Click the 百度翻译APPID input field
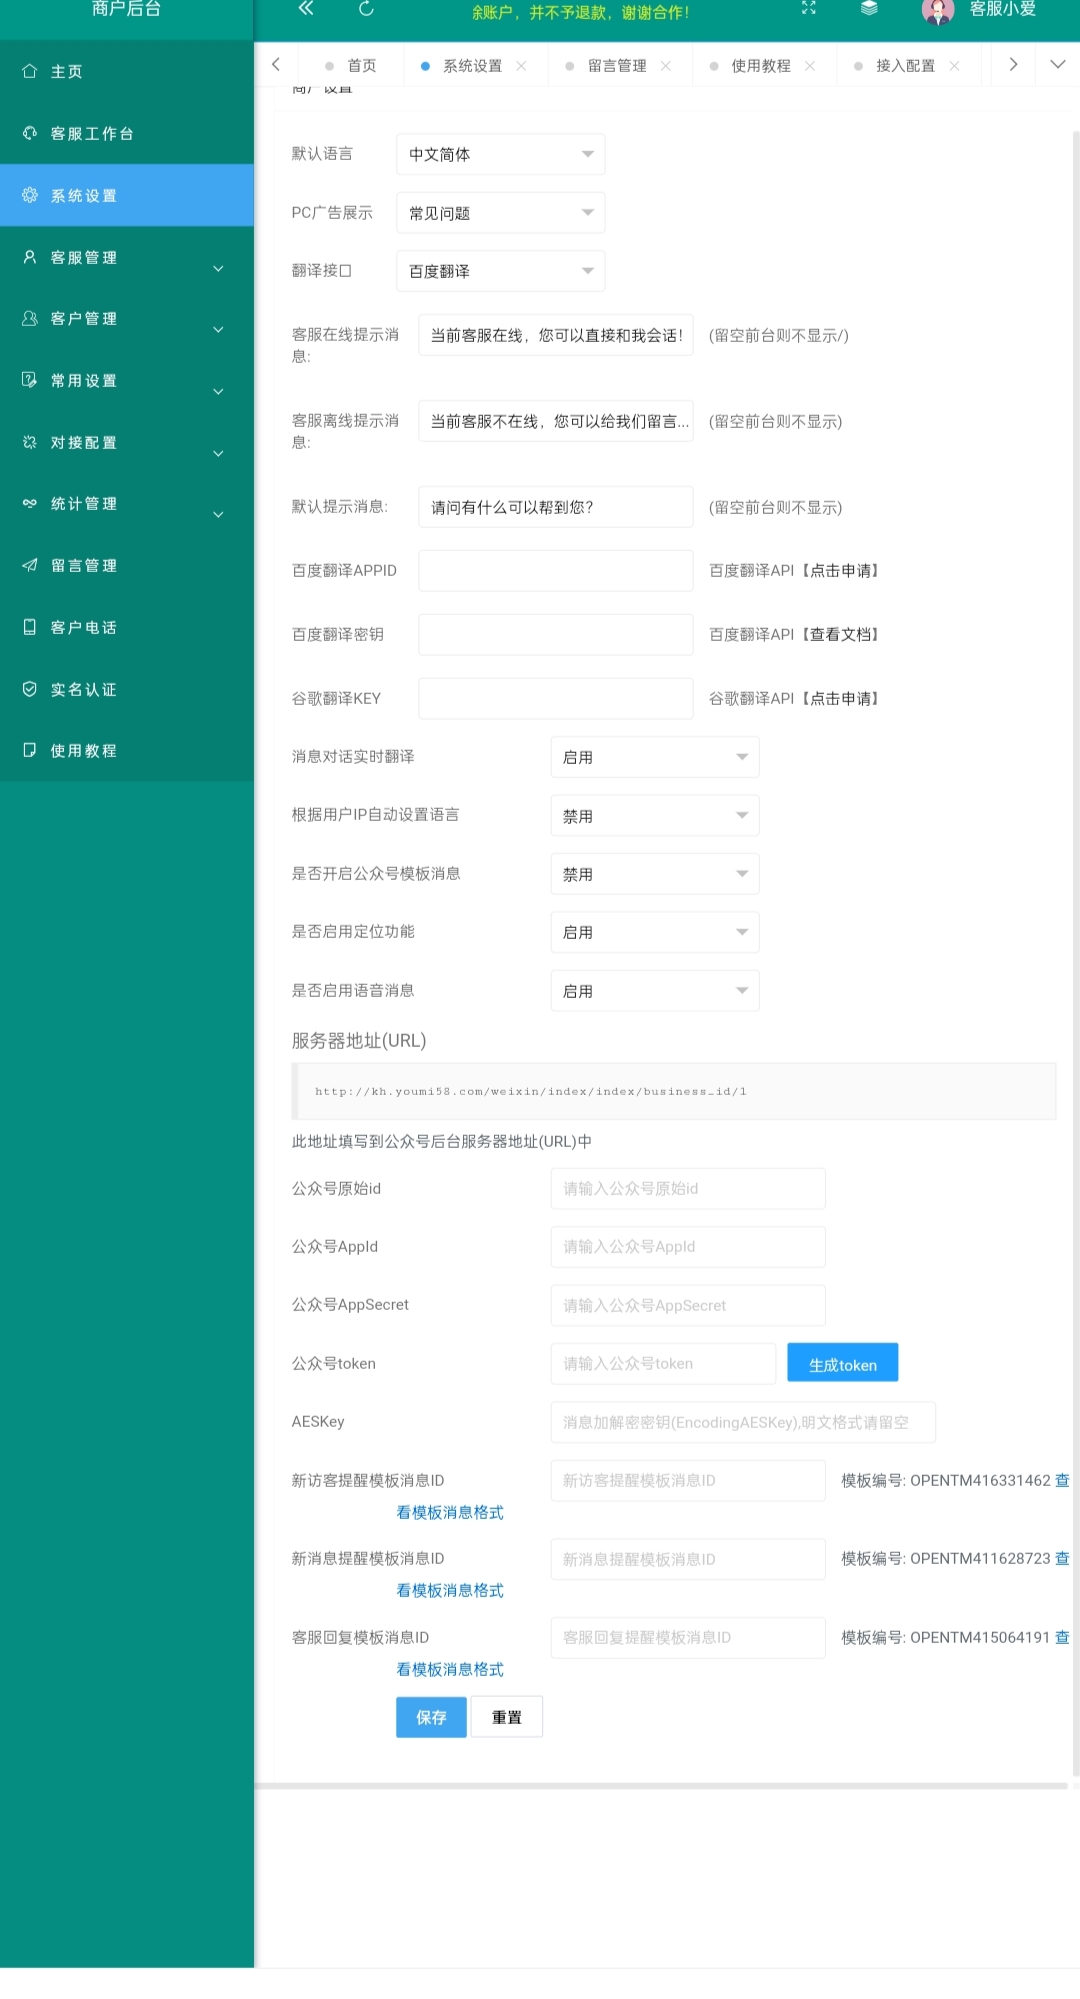 click(556, 570)
